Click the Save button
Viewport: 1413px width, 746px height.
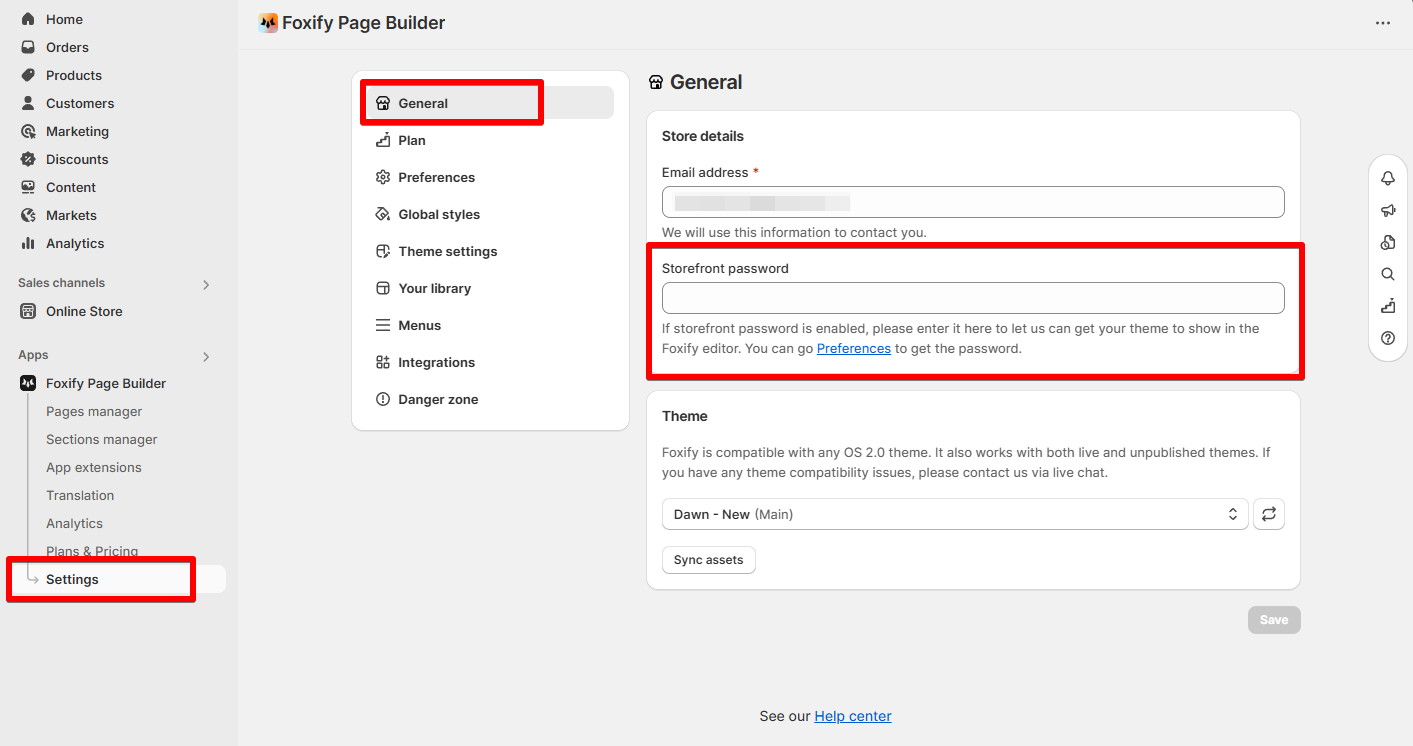coord(1274,620)
